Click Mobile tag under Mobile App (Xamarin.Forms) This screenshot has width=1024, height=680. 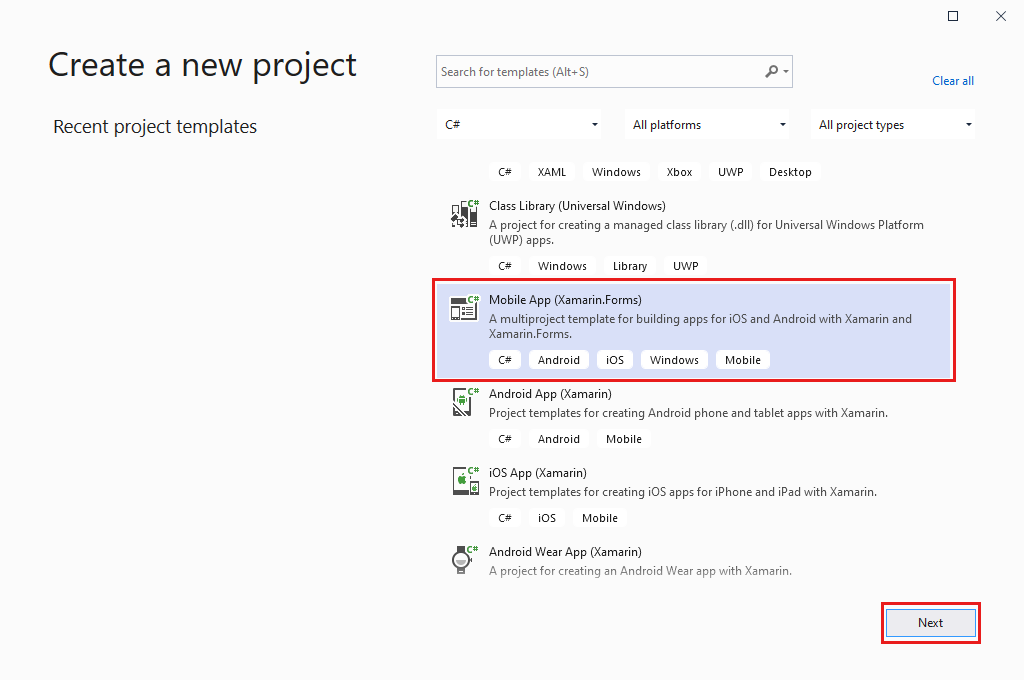pos(743,360)
